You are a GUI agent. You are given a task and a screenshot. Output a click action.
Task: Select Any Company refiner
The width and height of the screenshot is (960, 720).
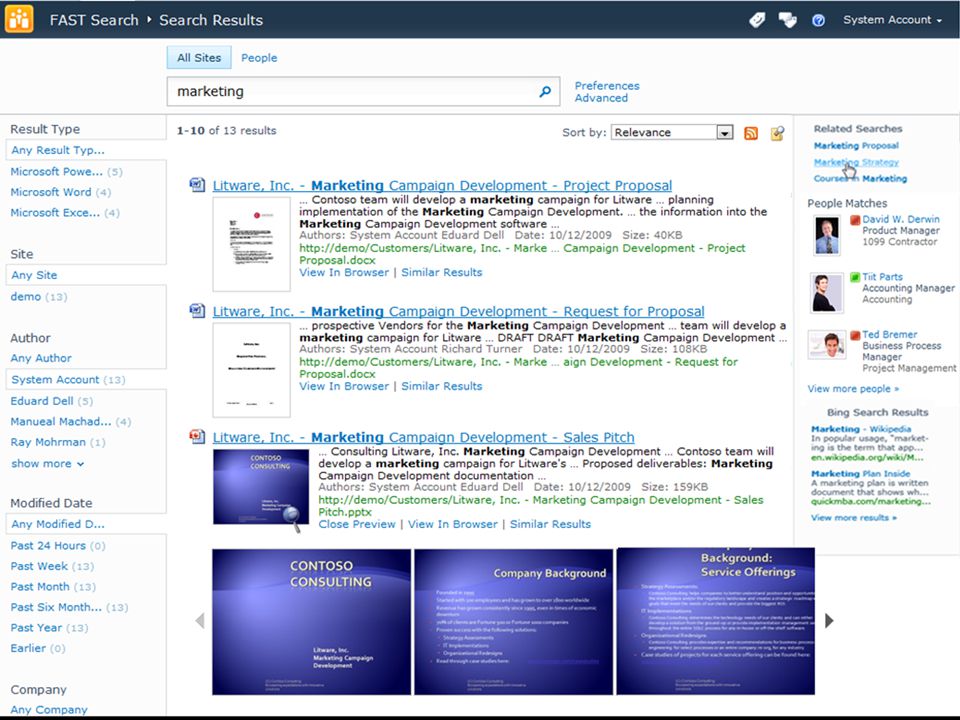pos(49,710)
